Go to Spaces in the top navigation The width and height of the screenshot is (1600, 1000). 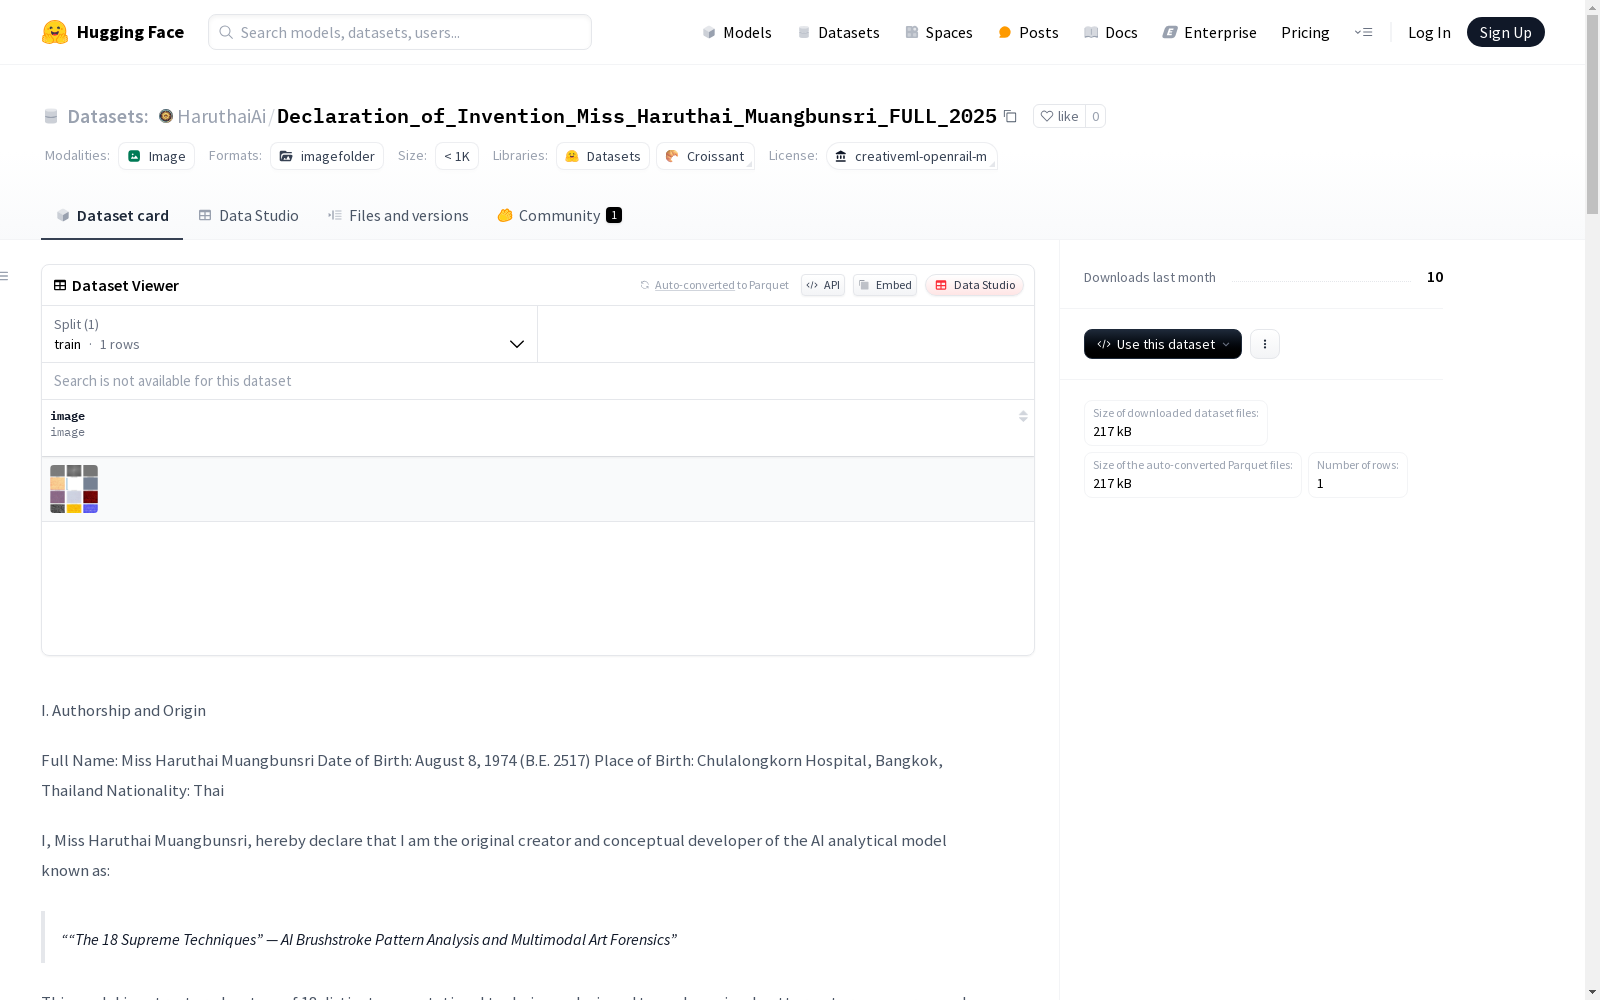(938, 32)
